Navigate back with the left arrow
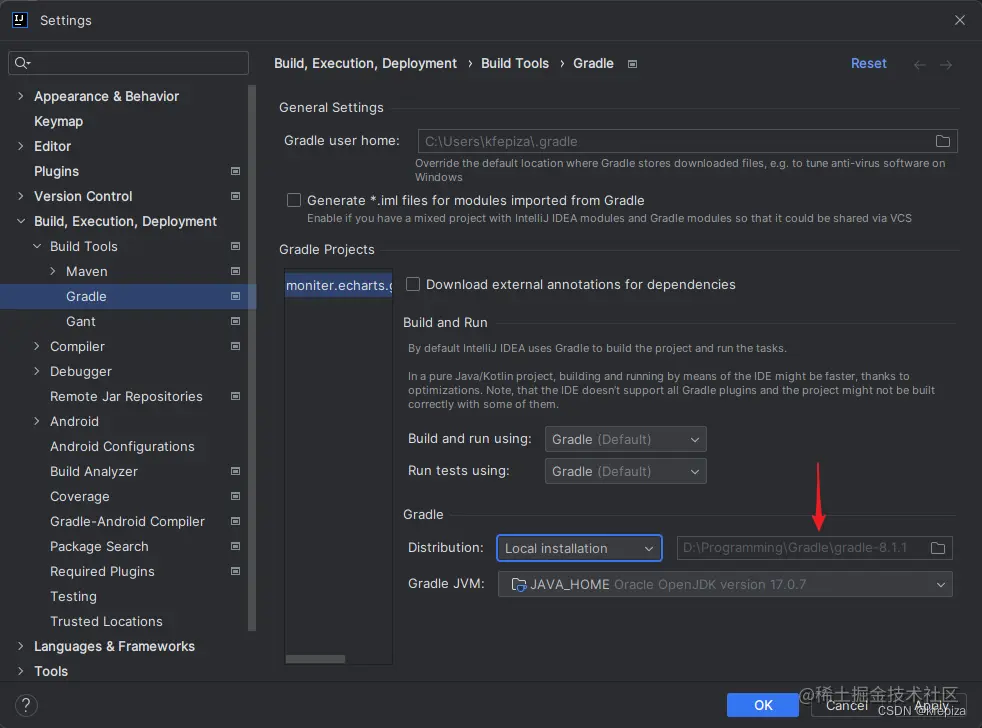Screen dimensions: 982x728 (x=919, y=65)
